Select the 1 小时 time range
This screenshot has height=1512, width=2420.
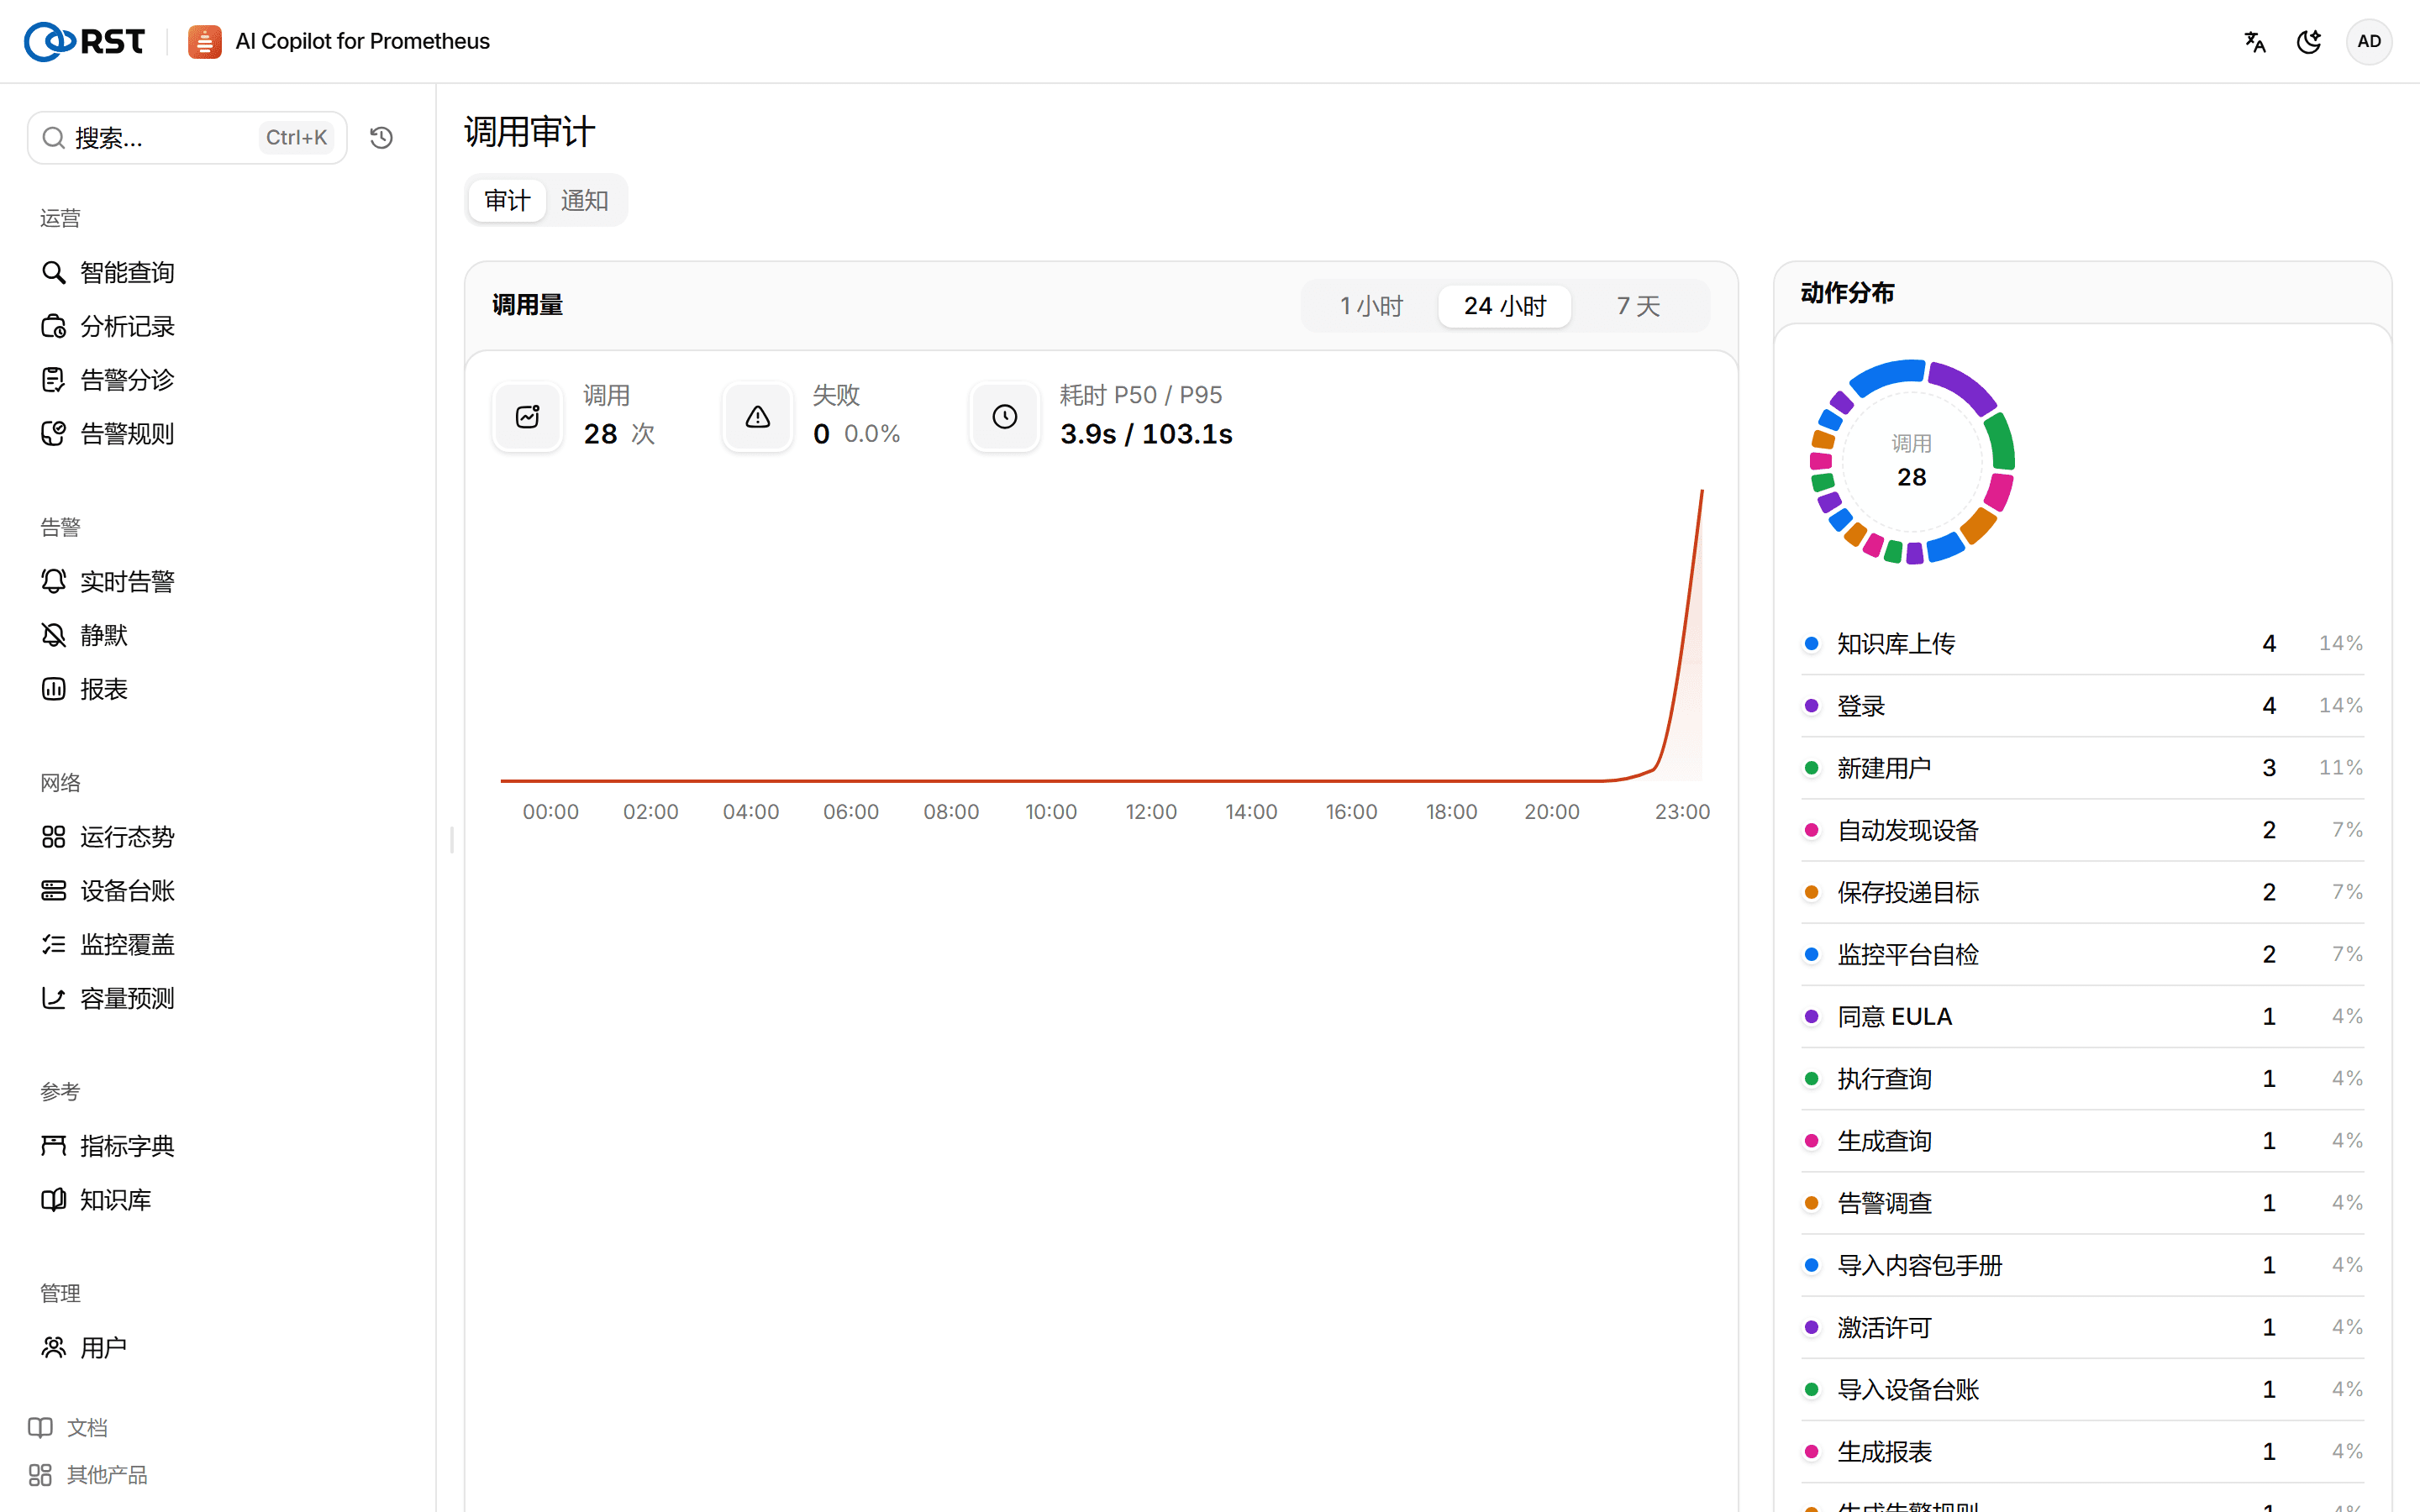coord(1371,306)
